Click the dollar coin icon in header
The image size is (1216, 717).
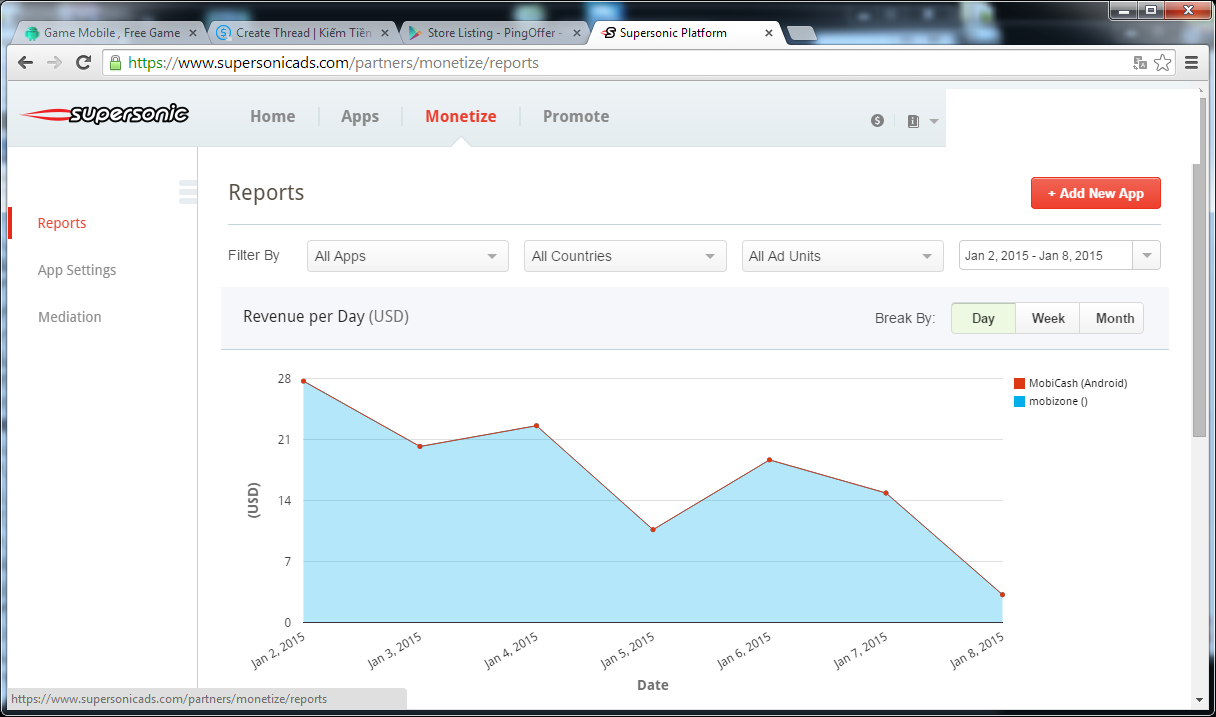tap(877, 120)
